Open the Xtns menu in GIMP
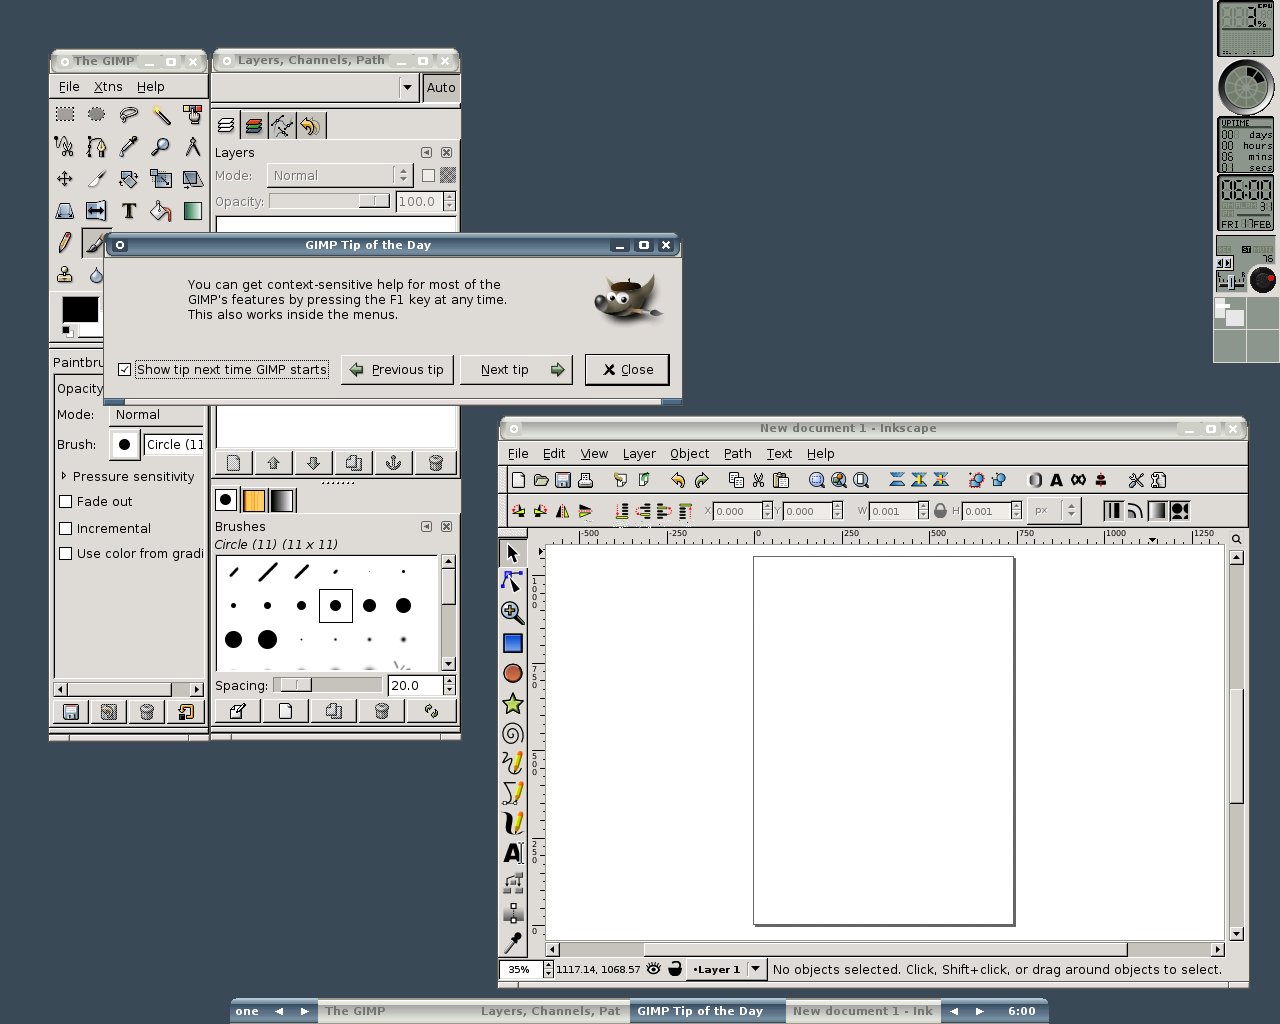This screenshot has width=1280, height=1024. (x=108, y=87)
